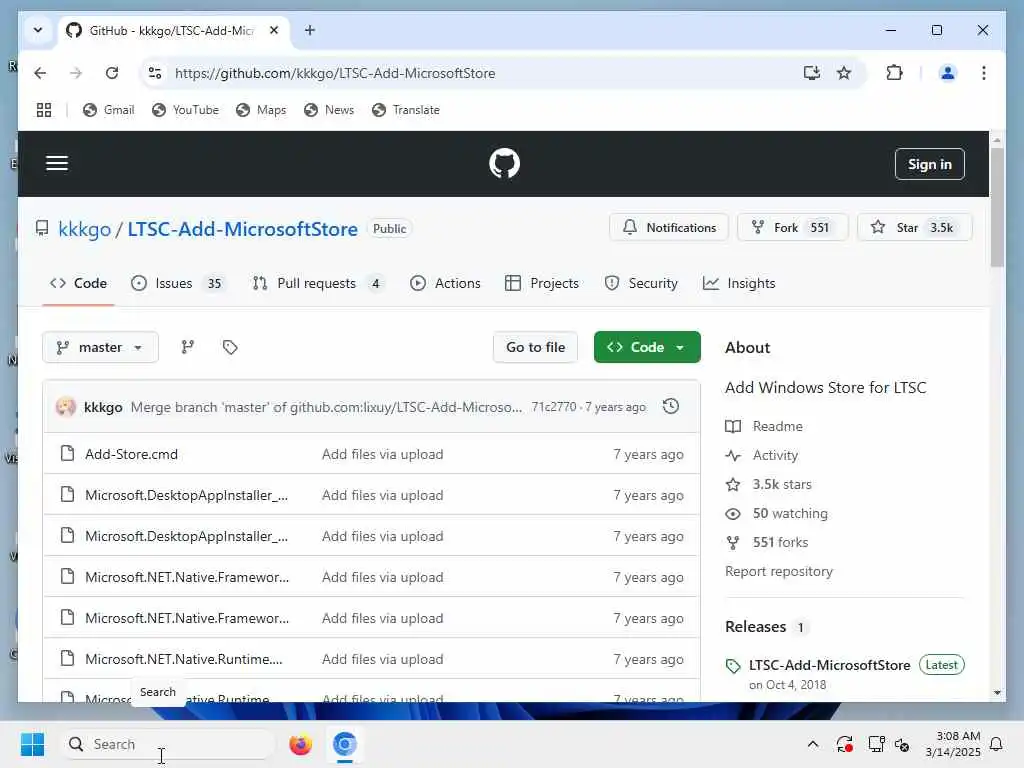Click Report repository
Screen dimensions: 1024x768
778,571
